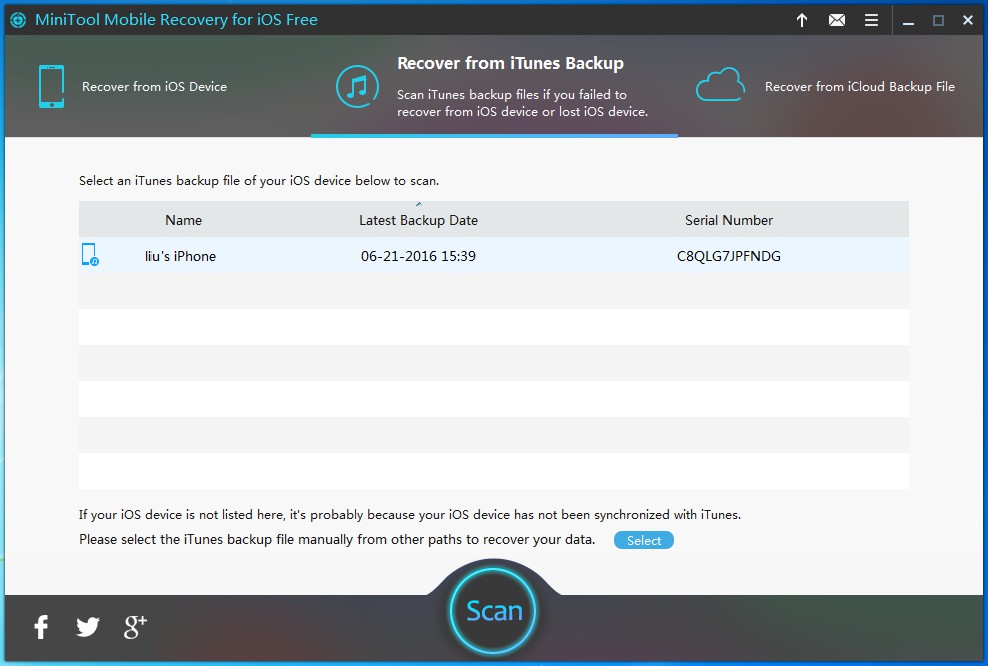Open the hamburger menu icon

pyautogui.click(x=871, y=20)
